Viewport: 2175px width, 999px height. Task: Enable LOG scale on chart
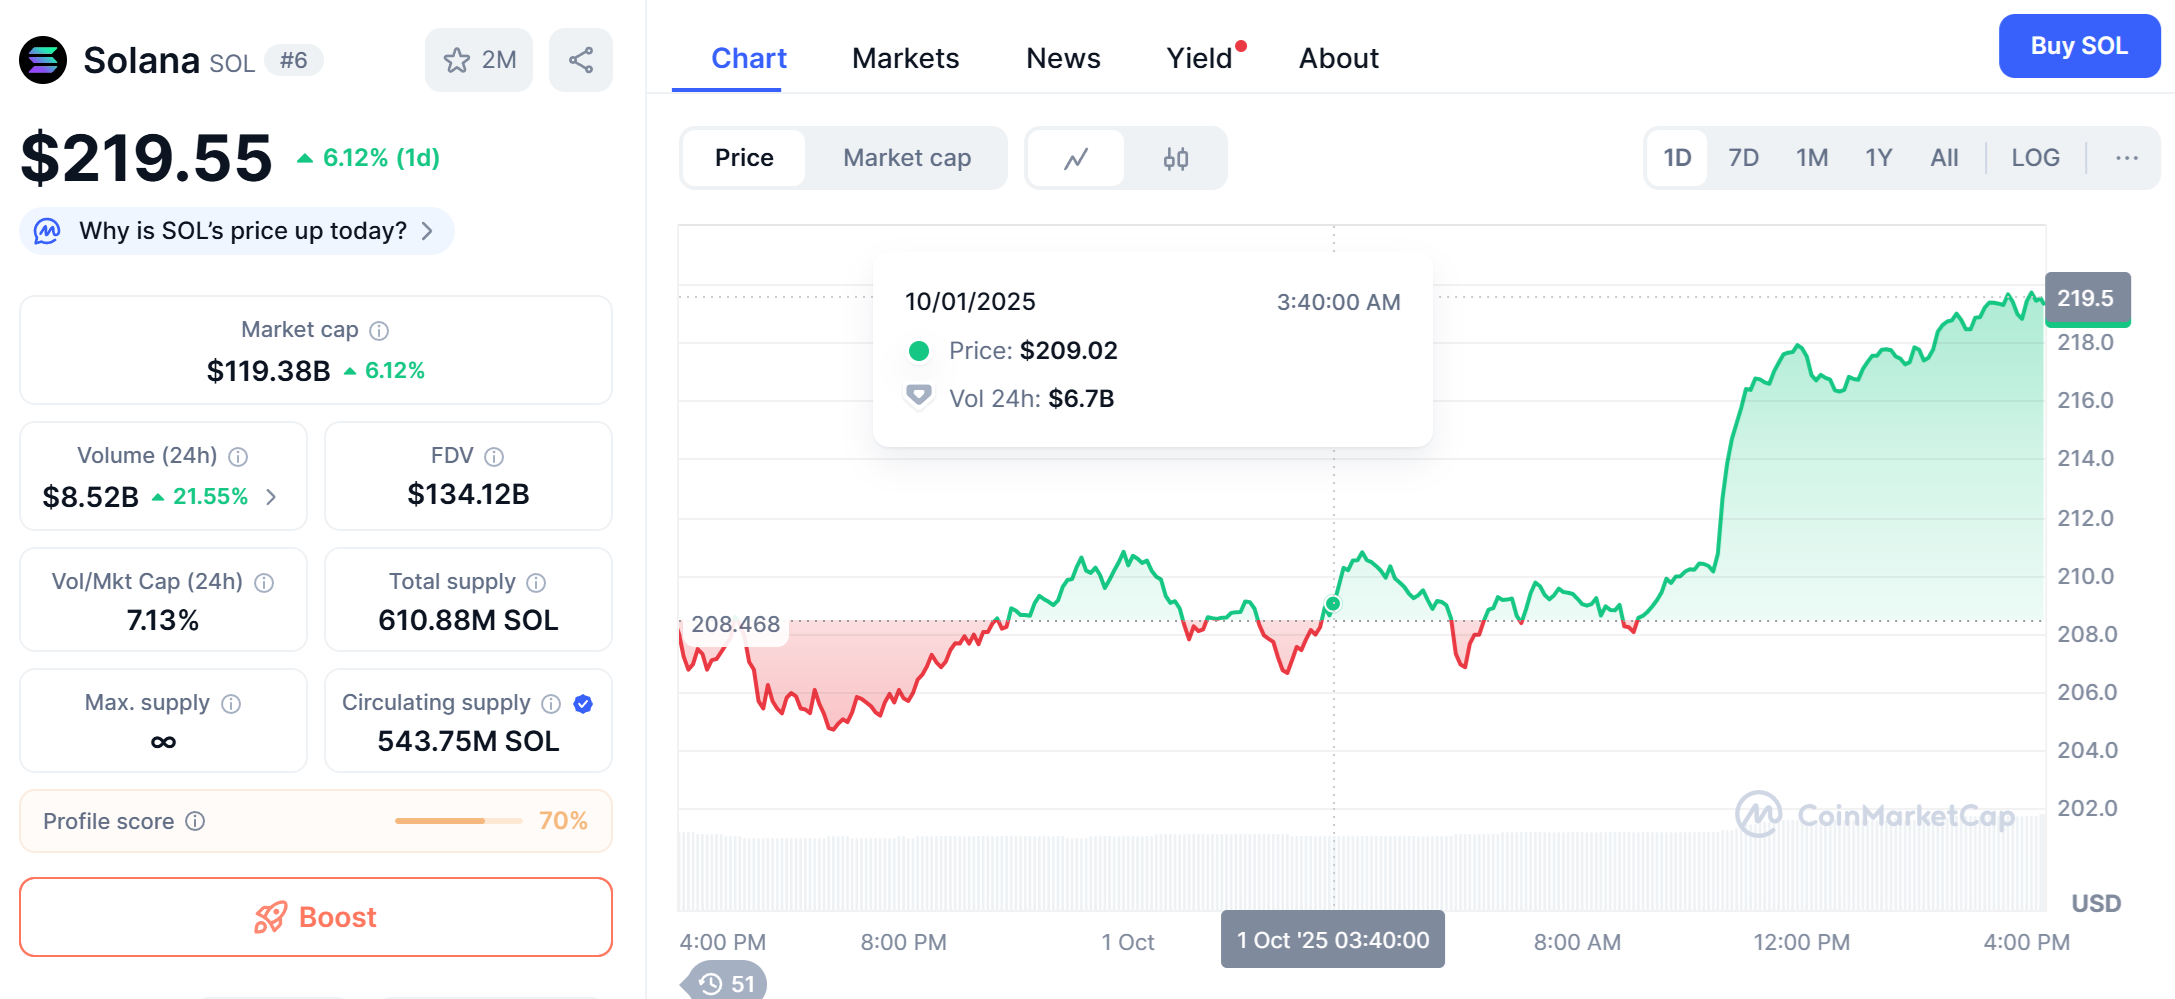coord(2035,158)
